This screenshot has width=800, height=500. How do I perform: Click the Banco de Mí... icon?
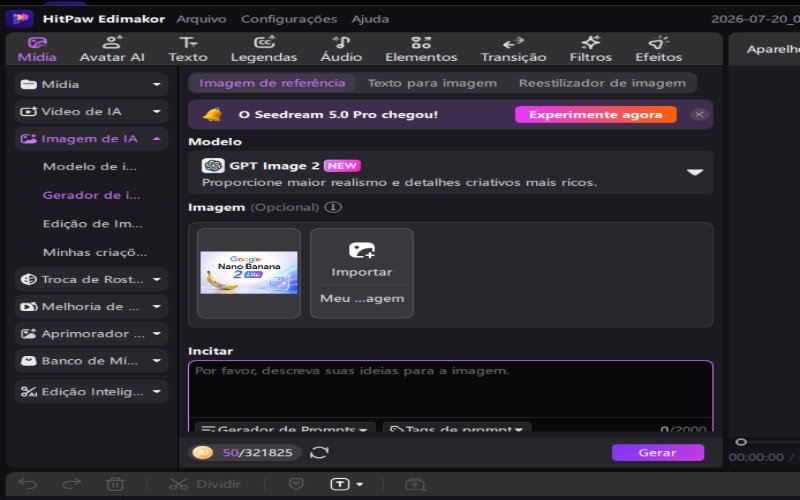(x=29, y=361)
